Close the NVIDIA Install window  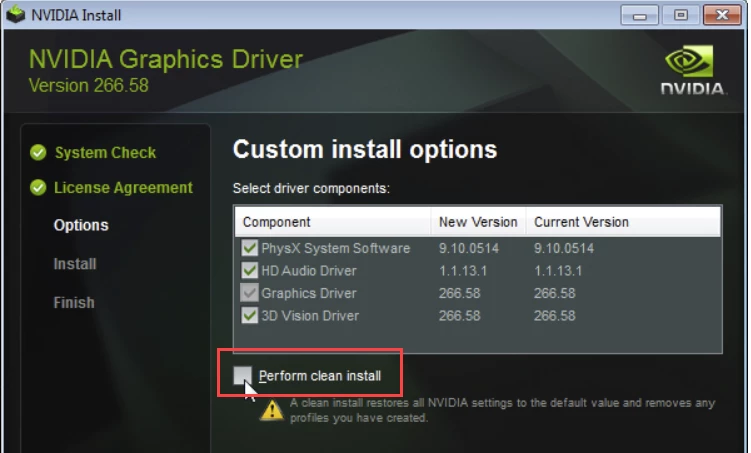click(x=722, y=15)
